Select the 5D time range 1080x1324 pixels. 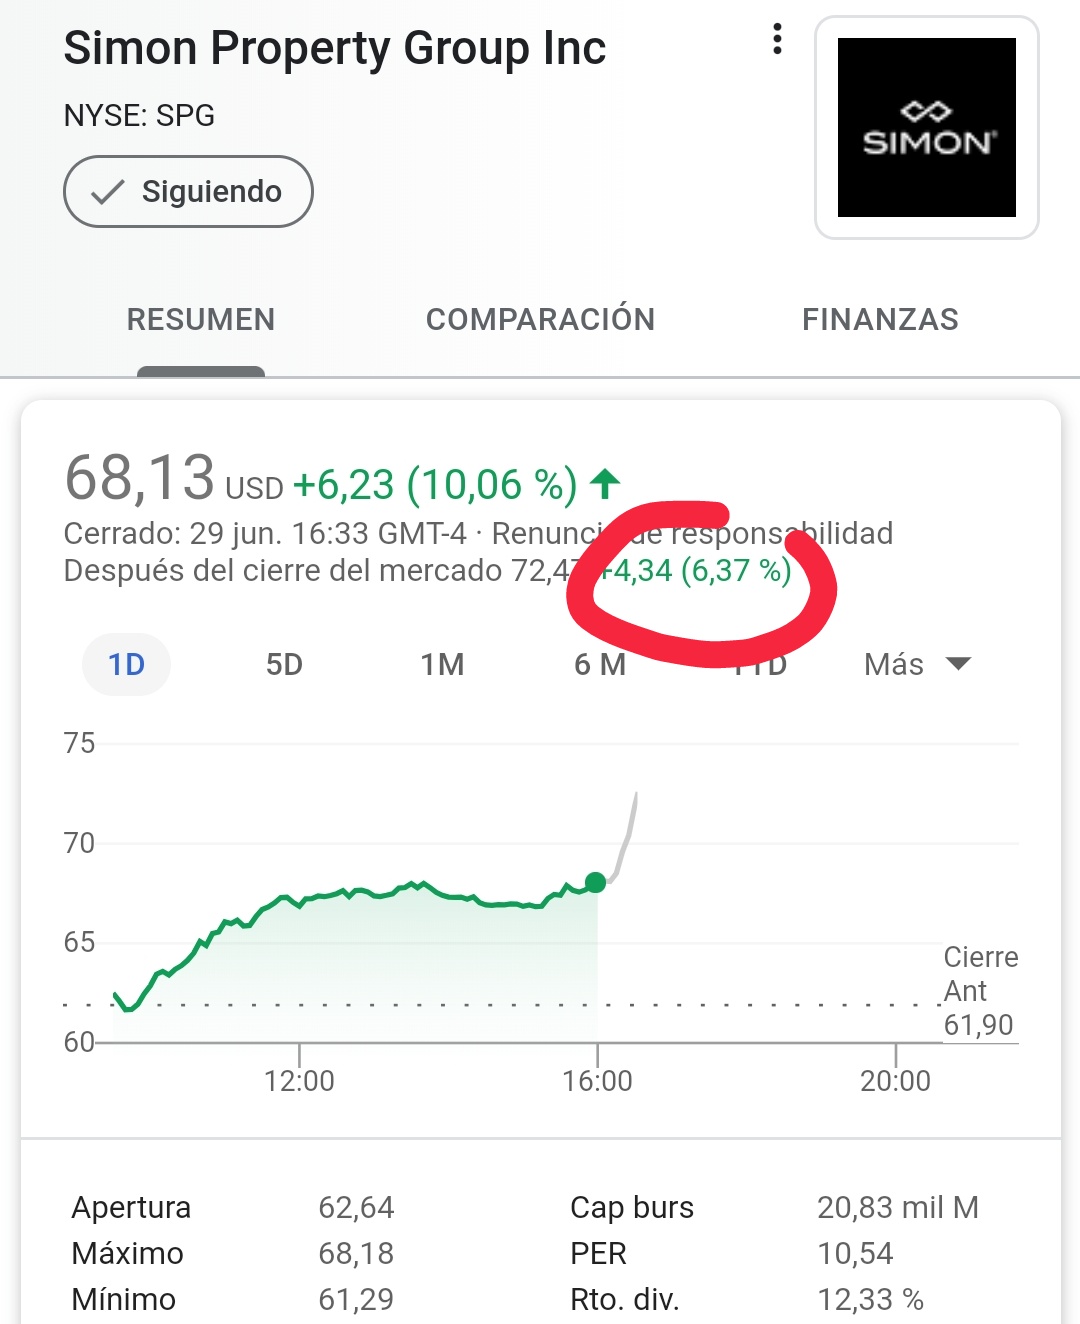tap(284, 664)
